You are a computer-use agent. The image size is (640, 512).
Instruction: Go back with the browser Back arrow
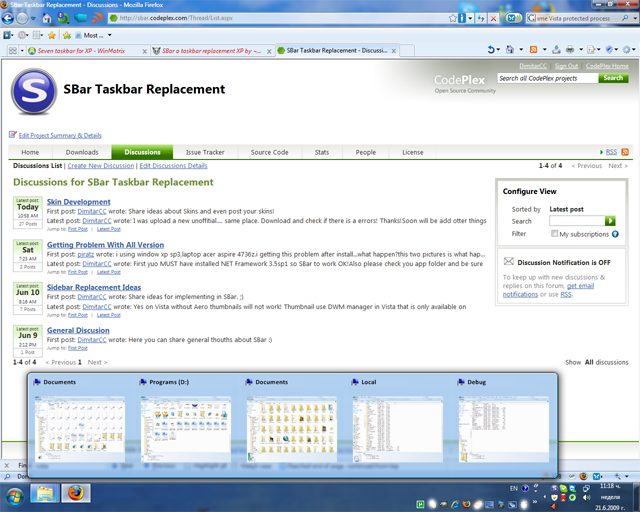pyautogui.click(x=8, y=18)
